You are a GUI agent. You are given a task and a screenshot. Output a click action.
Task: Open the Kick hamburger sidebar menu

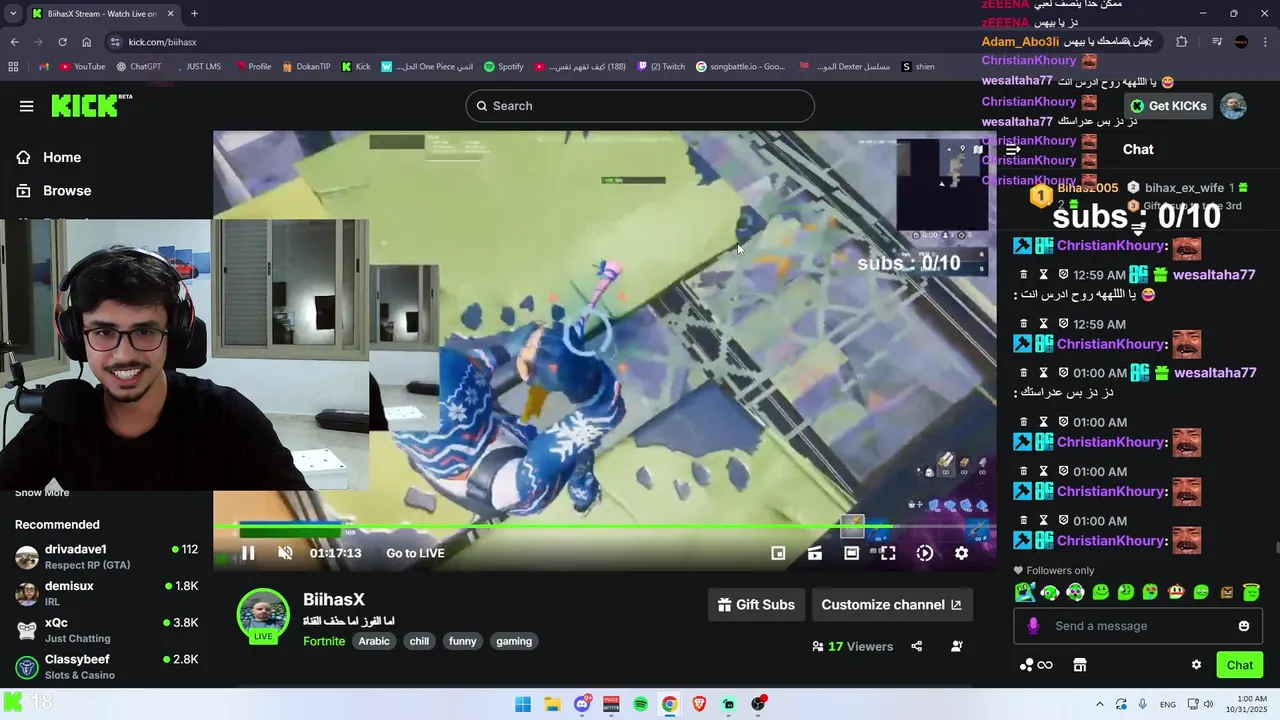[x=26, y=106]
